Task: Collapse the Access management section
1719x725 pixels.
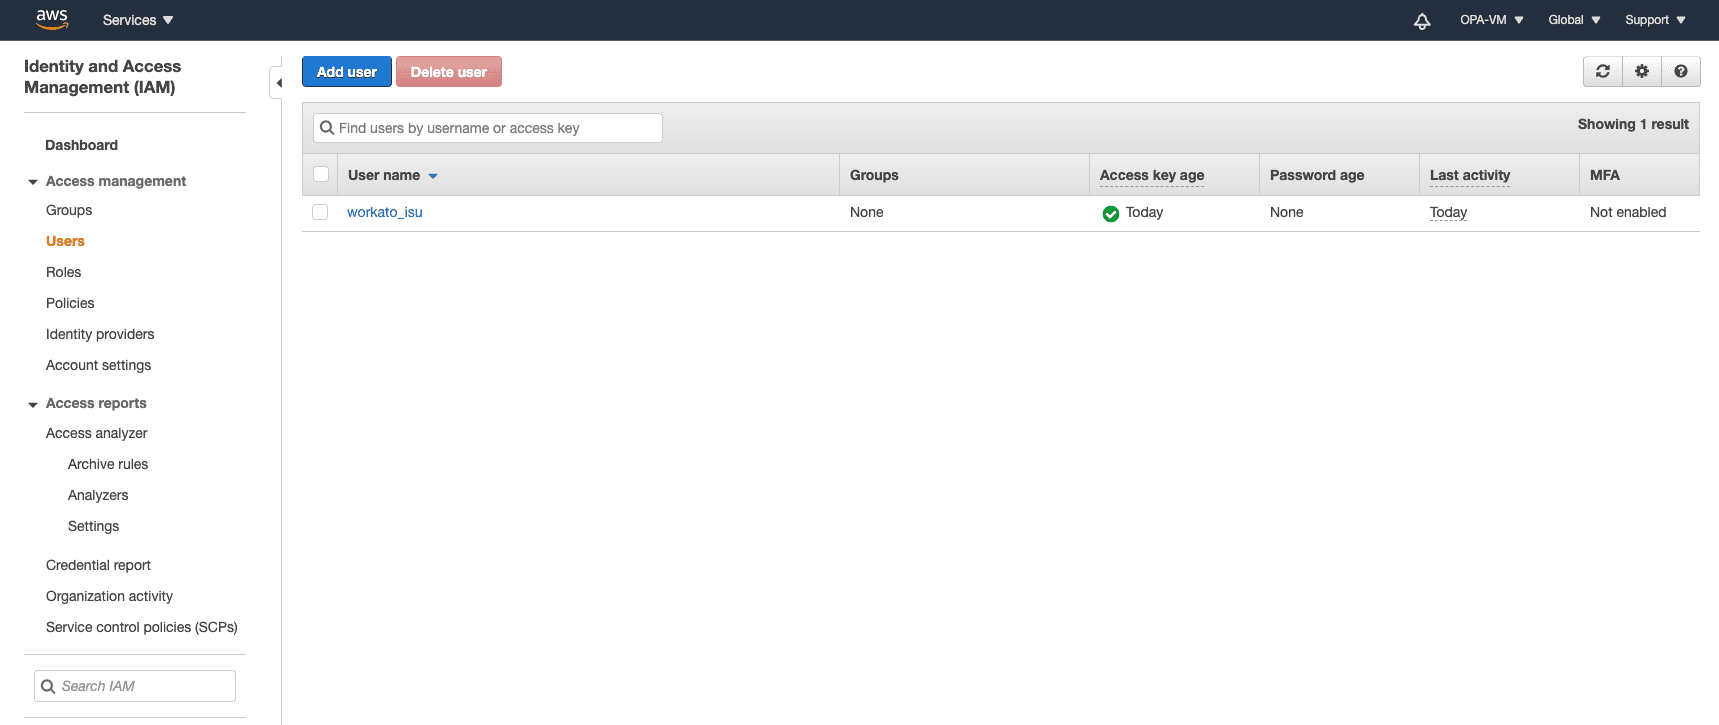Action: (33, 182)
